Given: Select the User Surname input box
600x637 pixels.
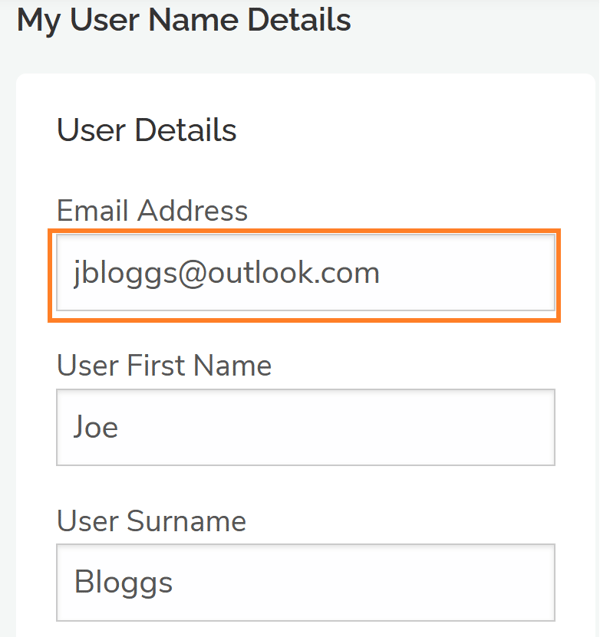Looking at the screenshot, I should coord(305,582).
